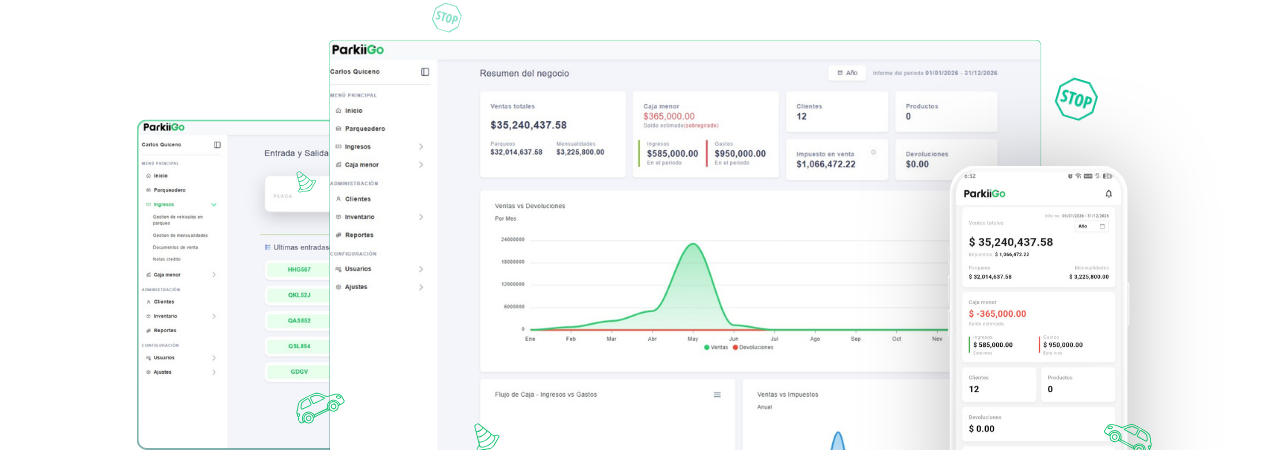Collapse the expanded Ingresos section in left tablet window
1270x450 pixels.
pyautogui.click(x=214, y=204)
